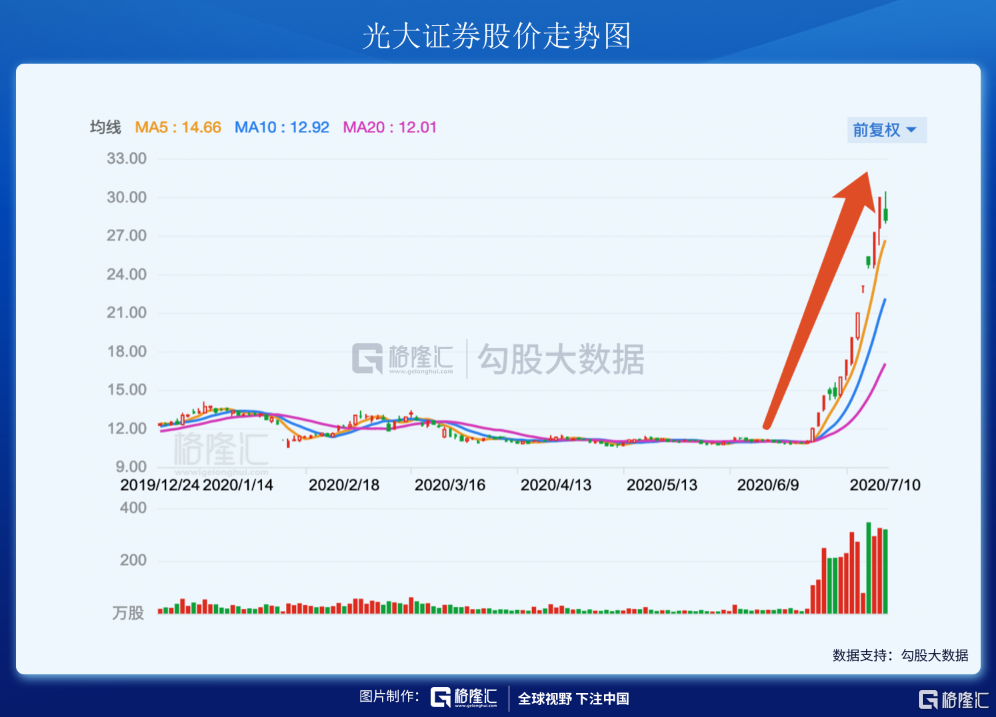Open the 前复权 adjustment dropdown
This screenshot has height=717, width=996.
887,130
